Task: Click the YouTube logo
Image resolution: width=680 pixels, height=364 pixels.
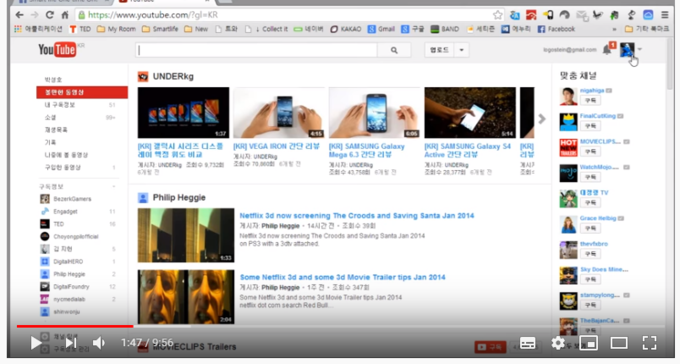Action: coord(57,50)
